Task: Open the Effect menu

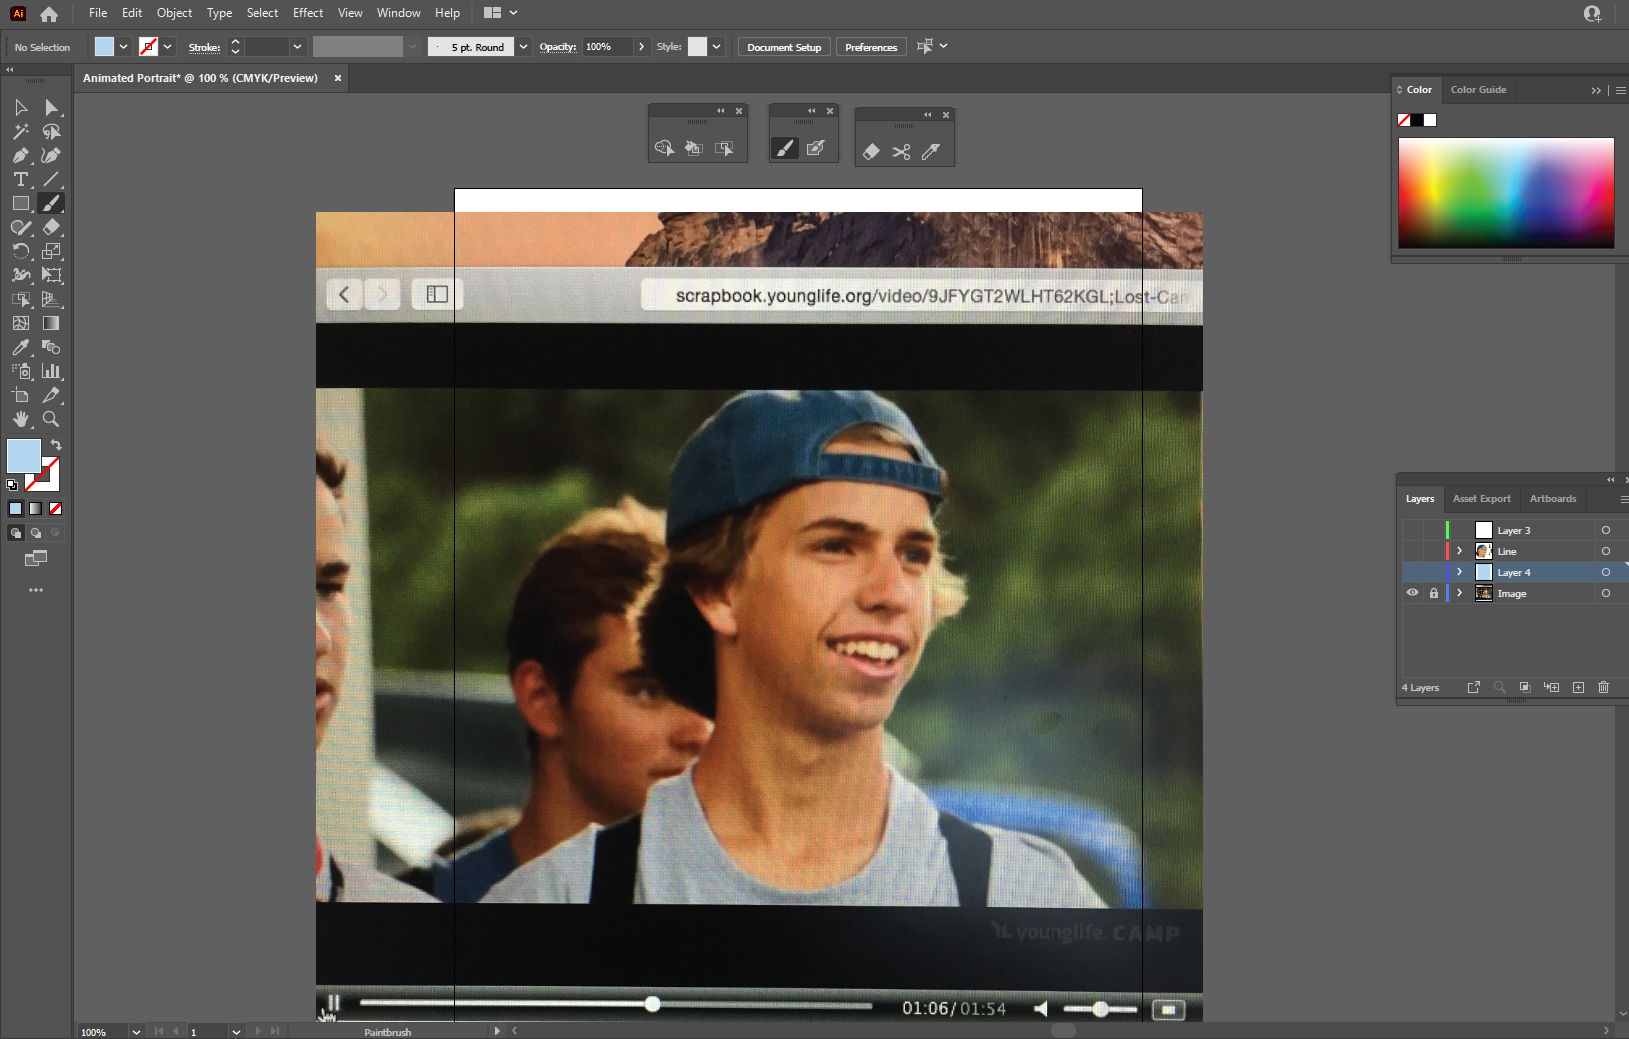Action: tap(307, 13)
